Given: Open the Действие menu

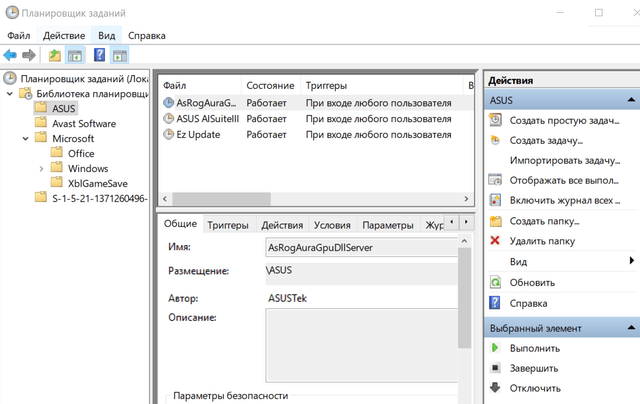Looking at the screenshot, I should point(64,36).
